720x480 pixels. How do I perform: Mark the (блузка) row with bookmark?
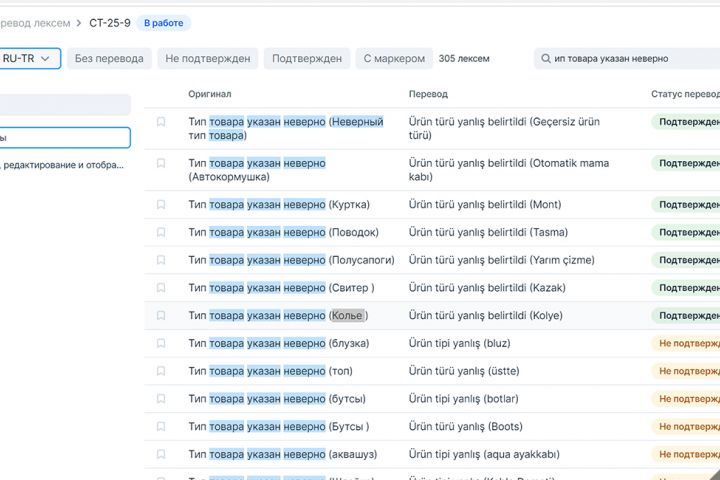point(161,344)
